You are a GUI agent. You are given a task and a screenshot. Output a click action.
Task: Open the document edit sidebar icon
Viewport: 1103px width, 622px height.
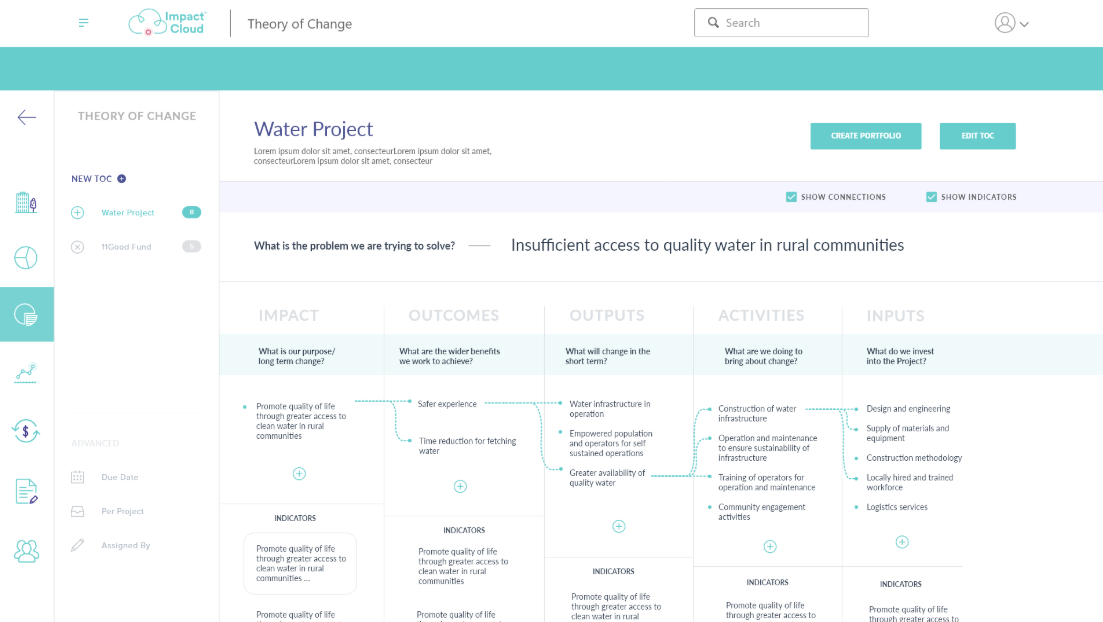click(26, 491)
